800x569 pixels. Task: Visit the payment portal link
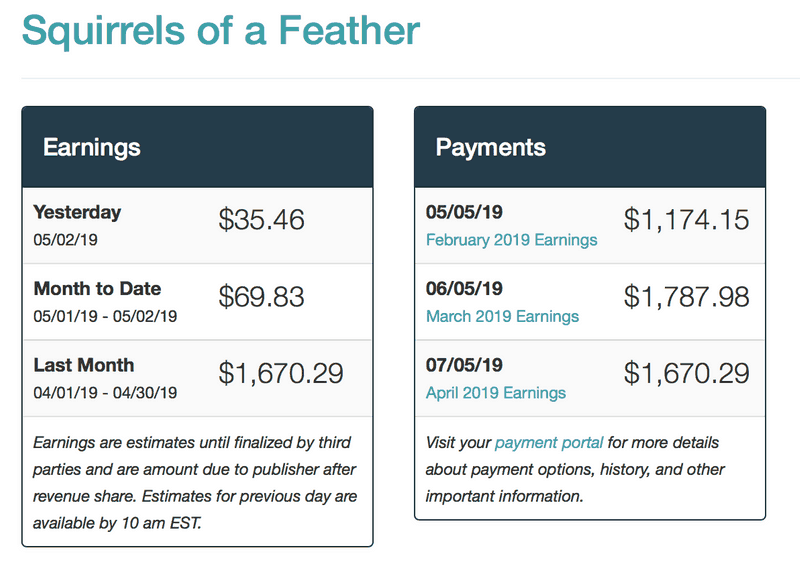(x=549, y=442)
